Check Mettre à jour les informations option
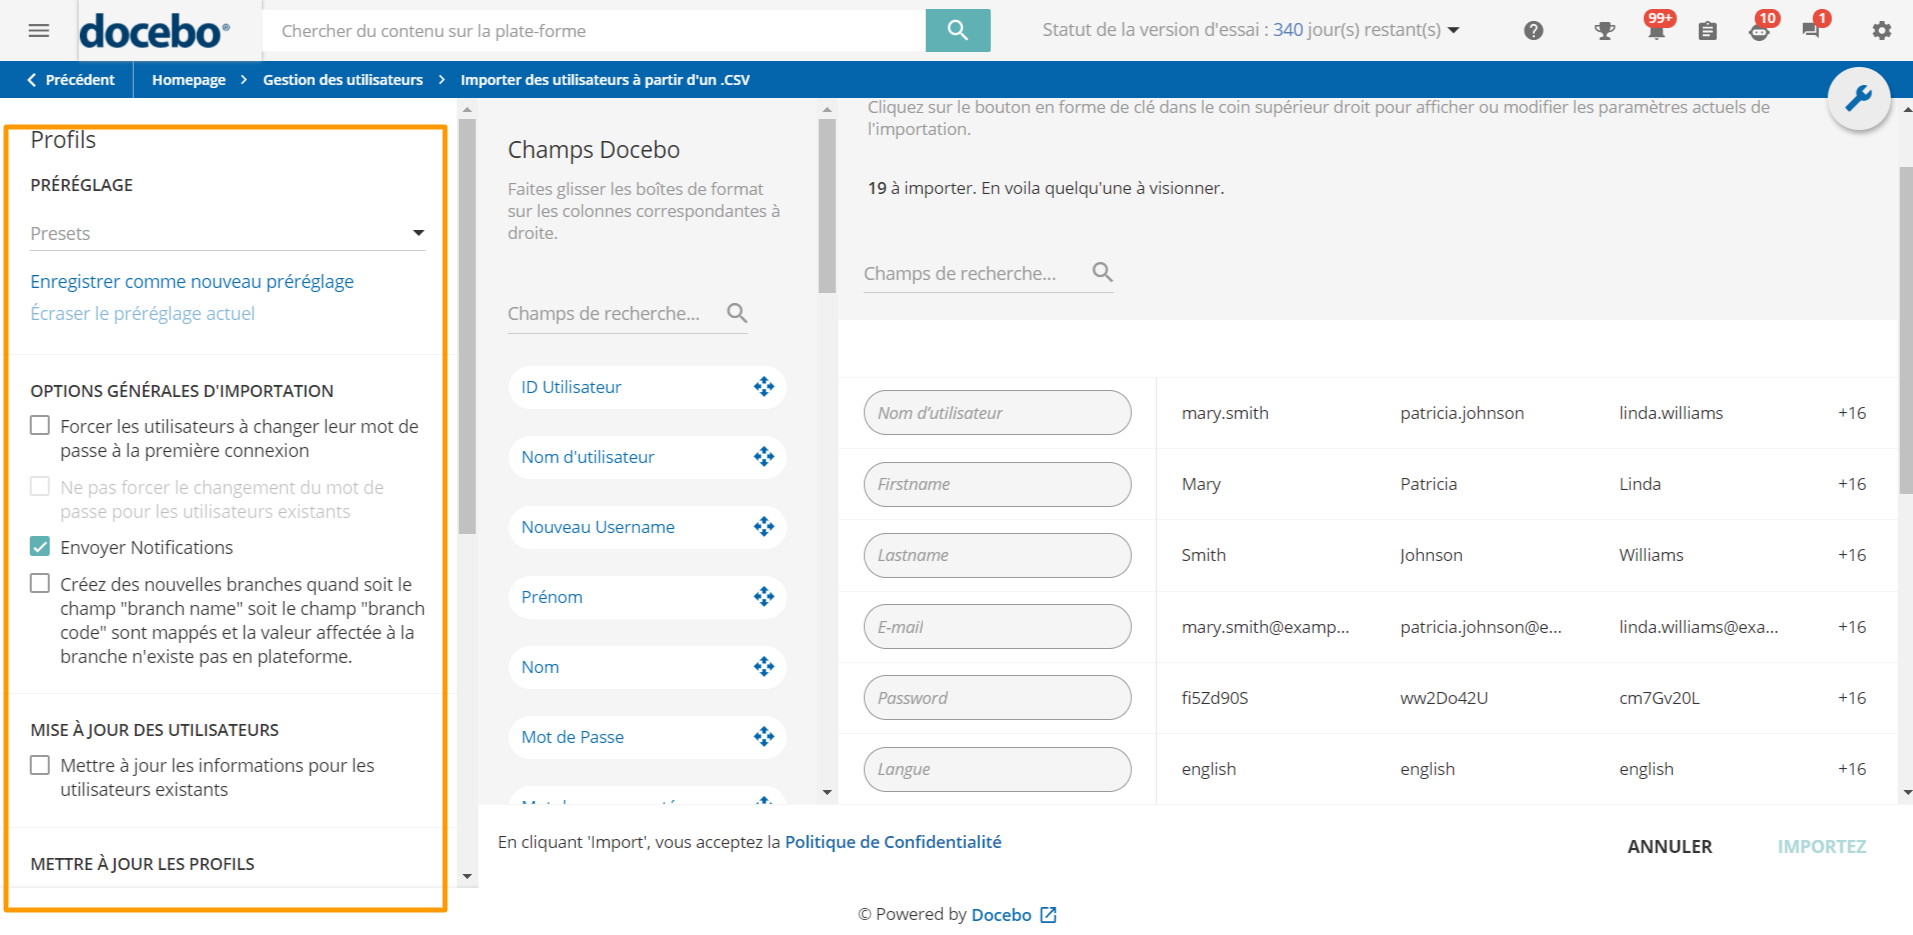This screenshot has height=935, width=1913. click(40, 766)
